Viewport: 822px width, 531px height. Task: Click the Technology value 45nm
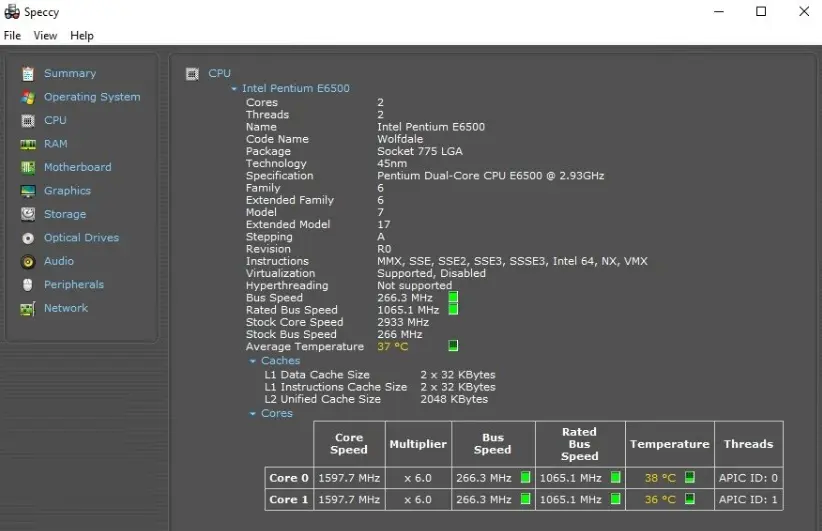point(392,164)
